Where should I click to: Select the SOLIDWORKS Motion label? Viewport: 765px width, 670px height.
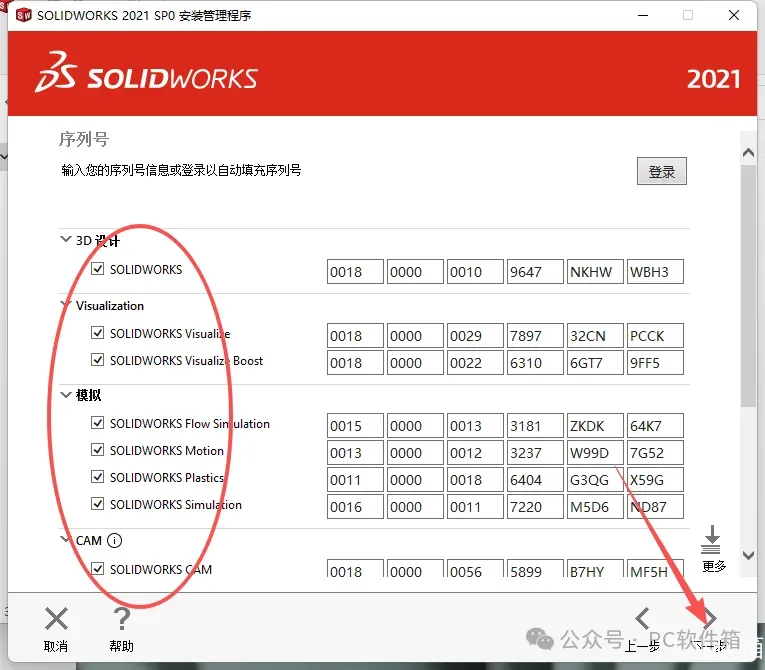click(166, 450)
